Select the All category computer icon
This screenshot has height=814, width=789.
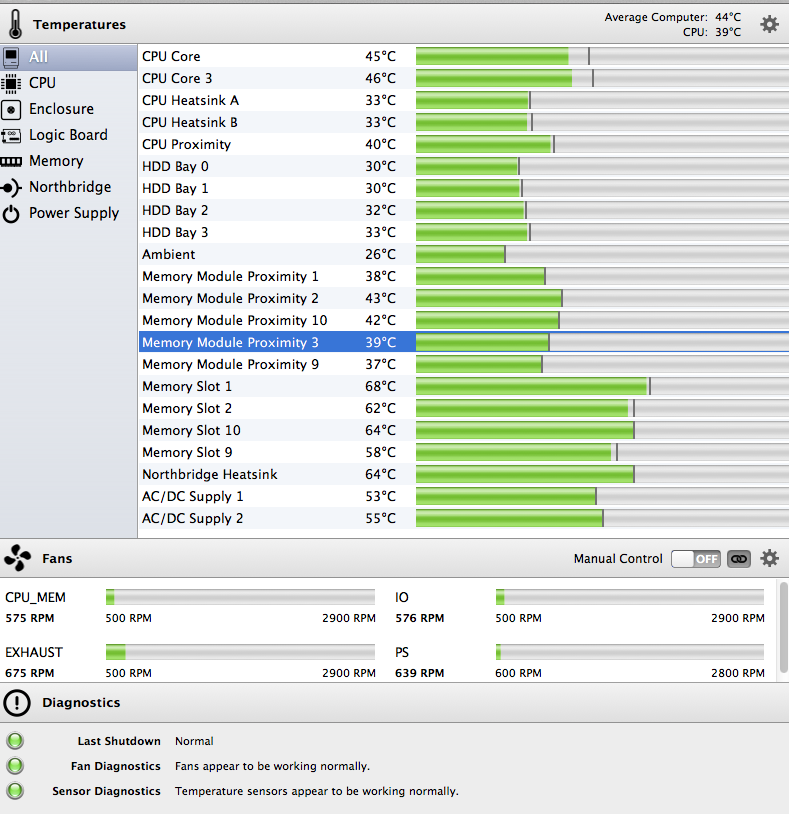11,57
